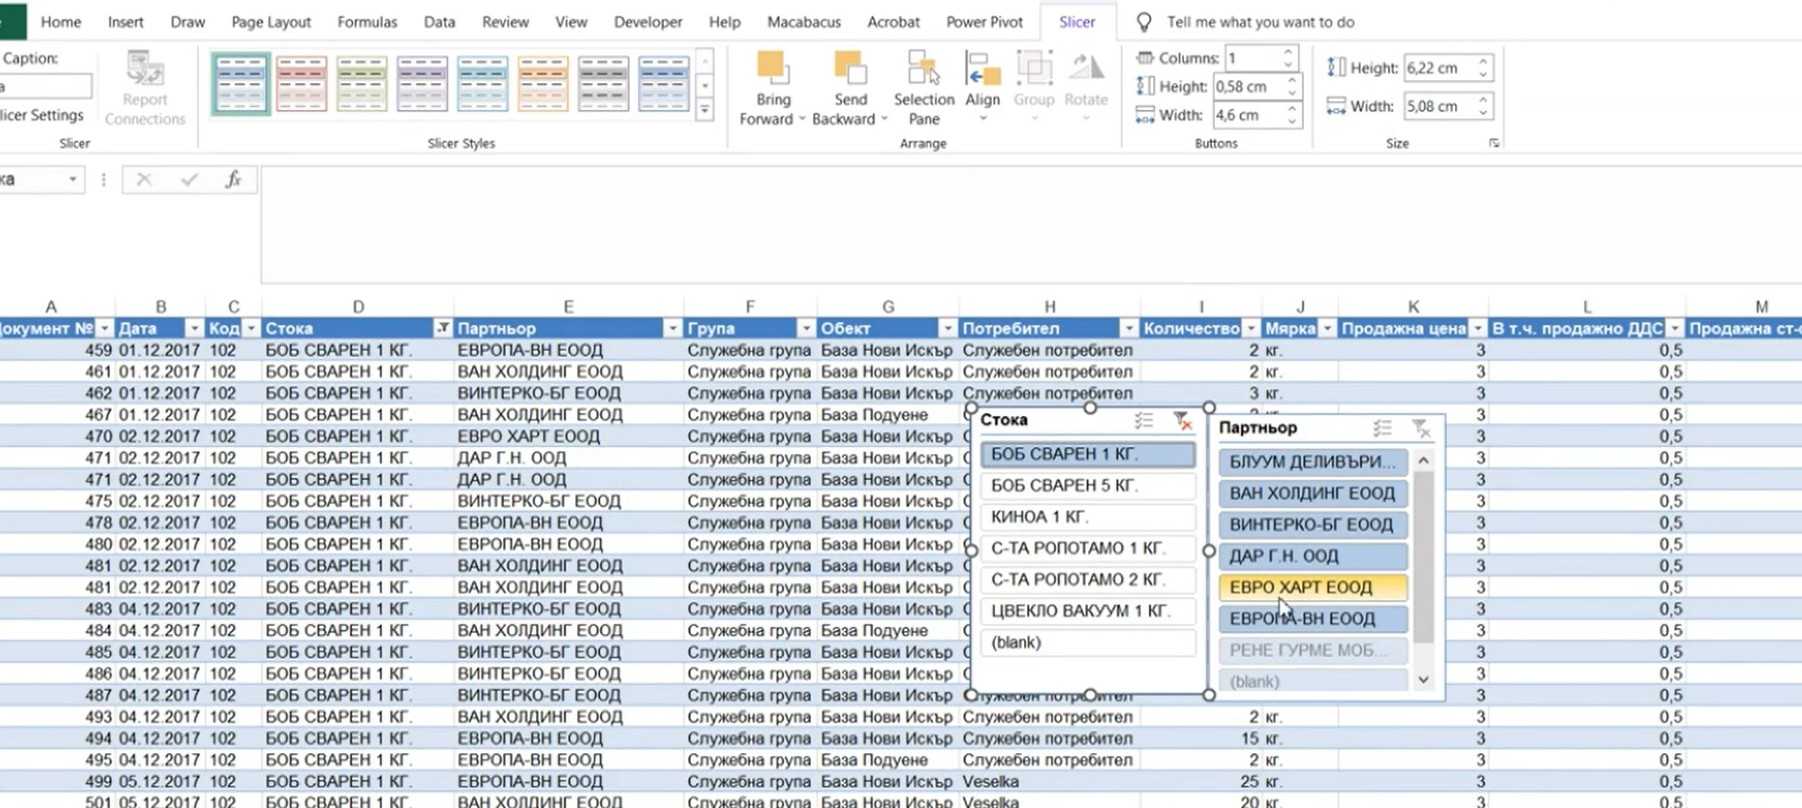Open the Formulas ribbon tab
The image size is (1802, 808).
[367, 22]
